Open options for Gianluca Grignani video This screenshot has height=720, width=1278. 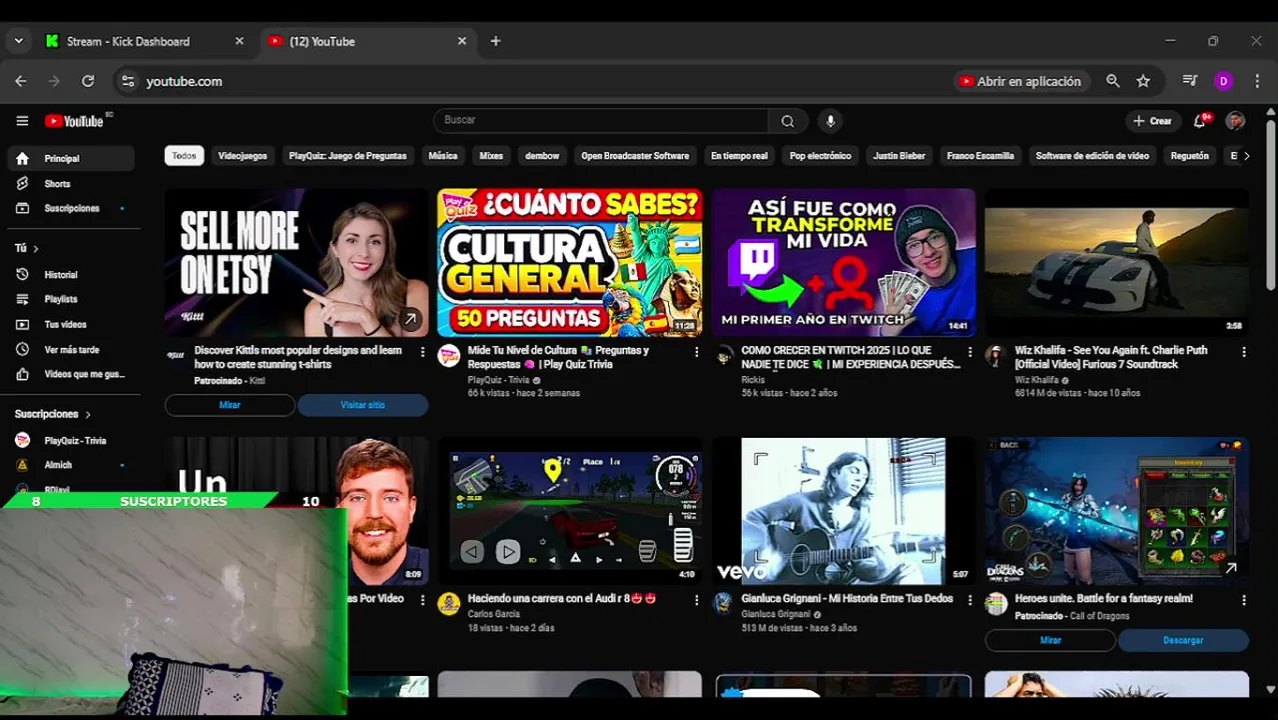[x=970, y=600]
